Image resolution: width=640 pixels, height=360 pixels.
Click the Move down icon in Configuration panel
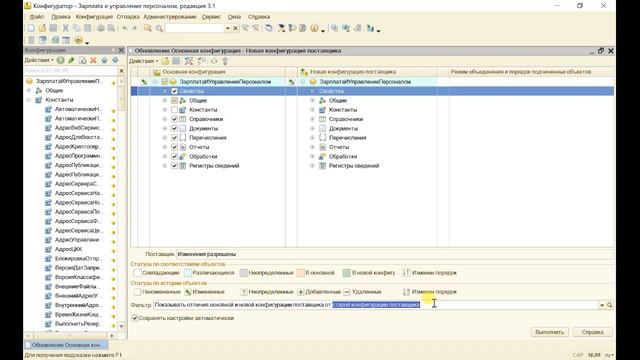click(116, 60)
